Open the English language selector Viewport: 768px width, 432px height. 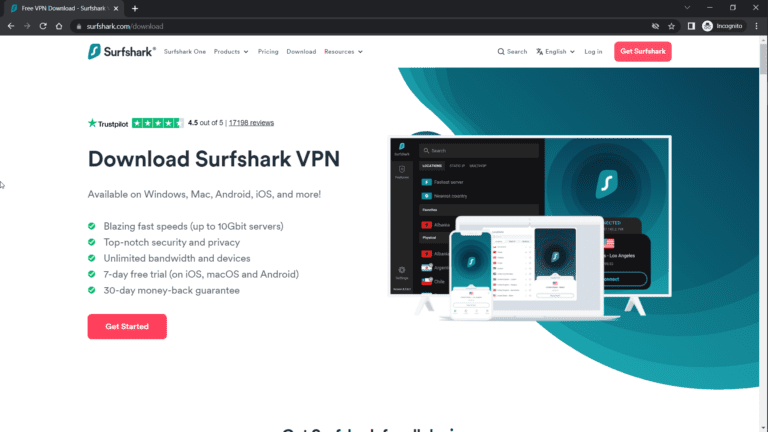pos(555,51)
